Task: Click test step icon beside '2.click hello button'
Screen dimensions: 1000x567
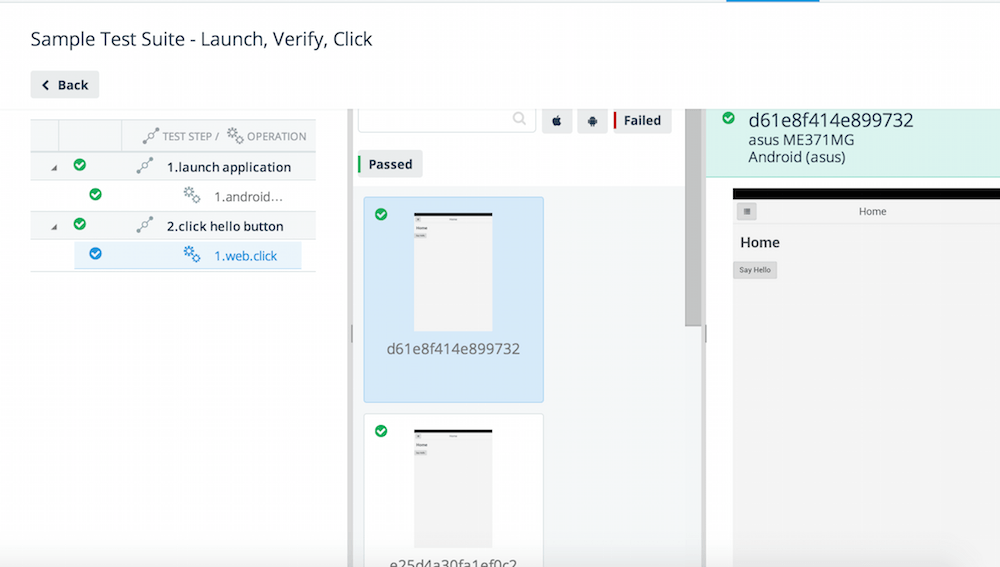Action: pyautogui.click(x=145, y=225)
